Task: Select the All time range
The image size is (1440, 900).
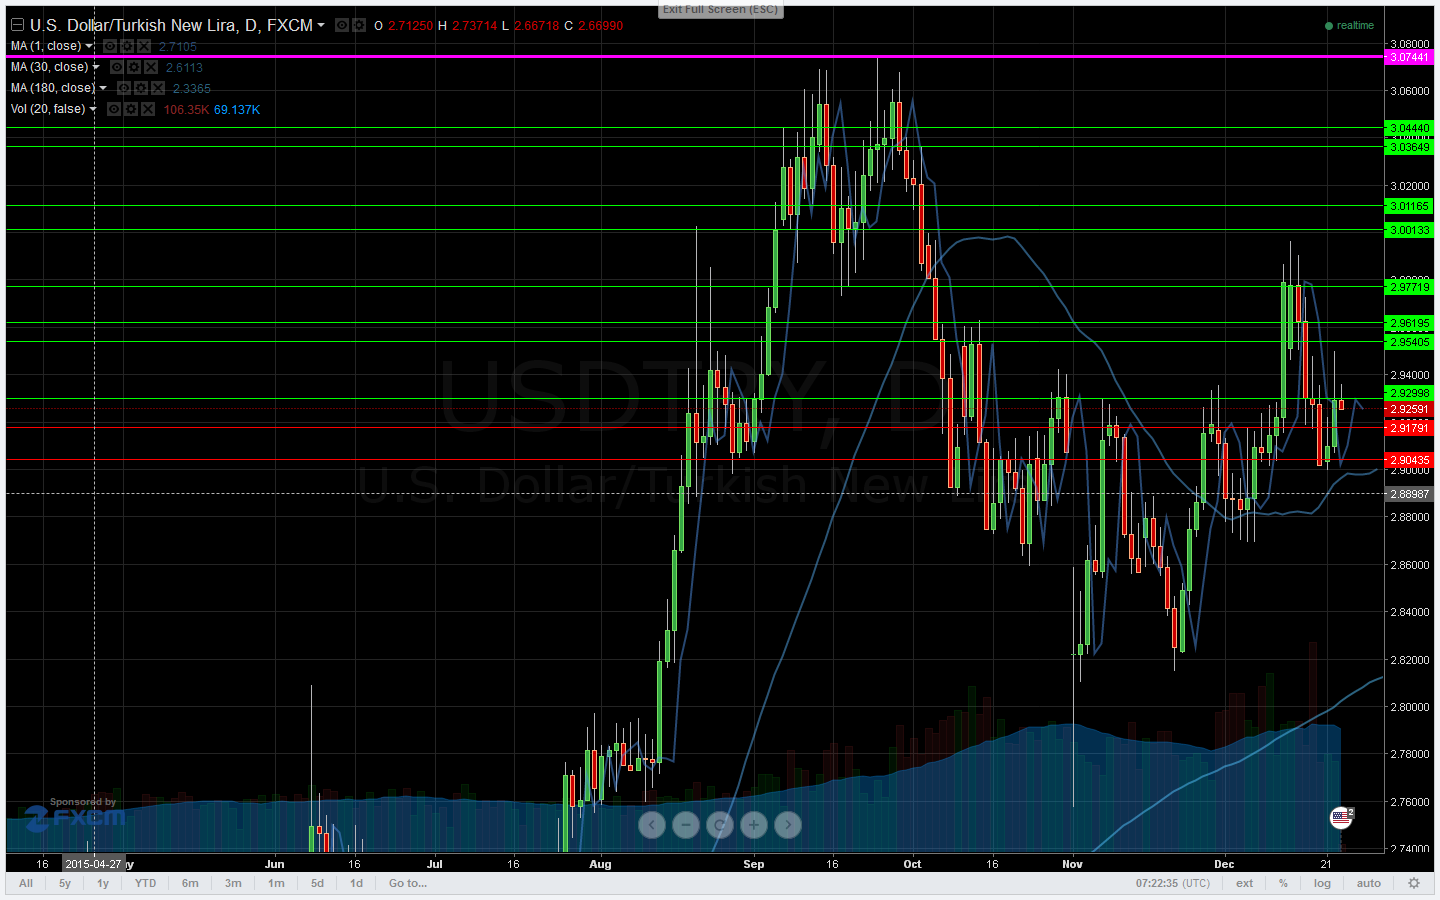Action: point(26,883)
